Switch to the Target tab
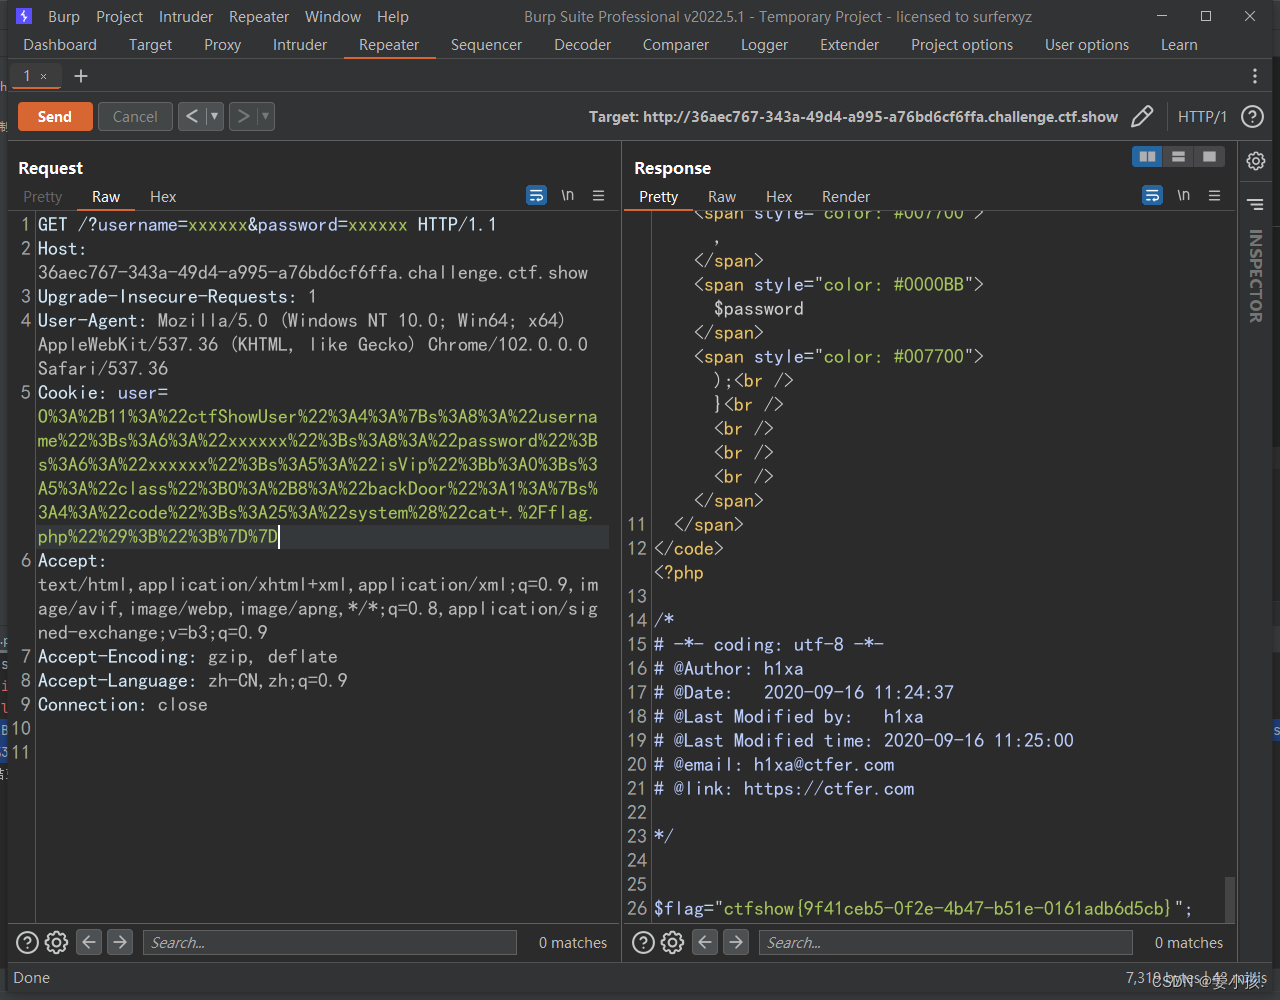 (151, 45)
